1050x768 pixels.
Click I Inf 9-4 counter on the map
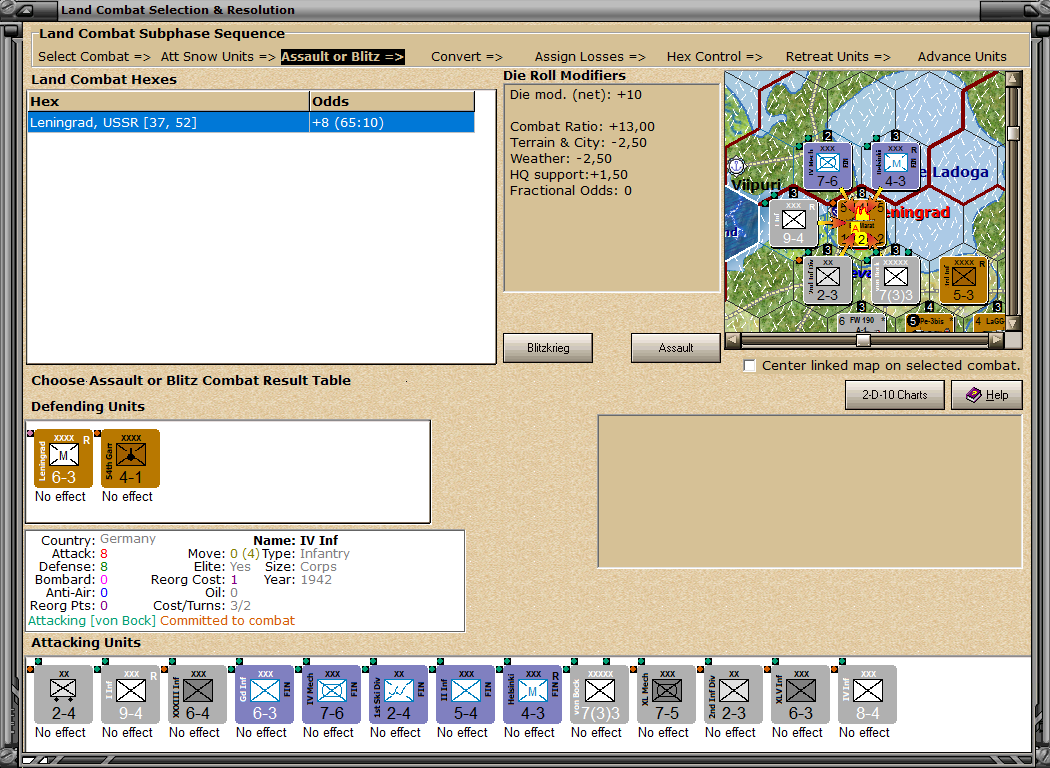point(794,224)
